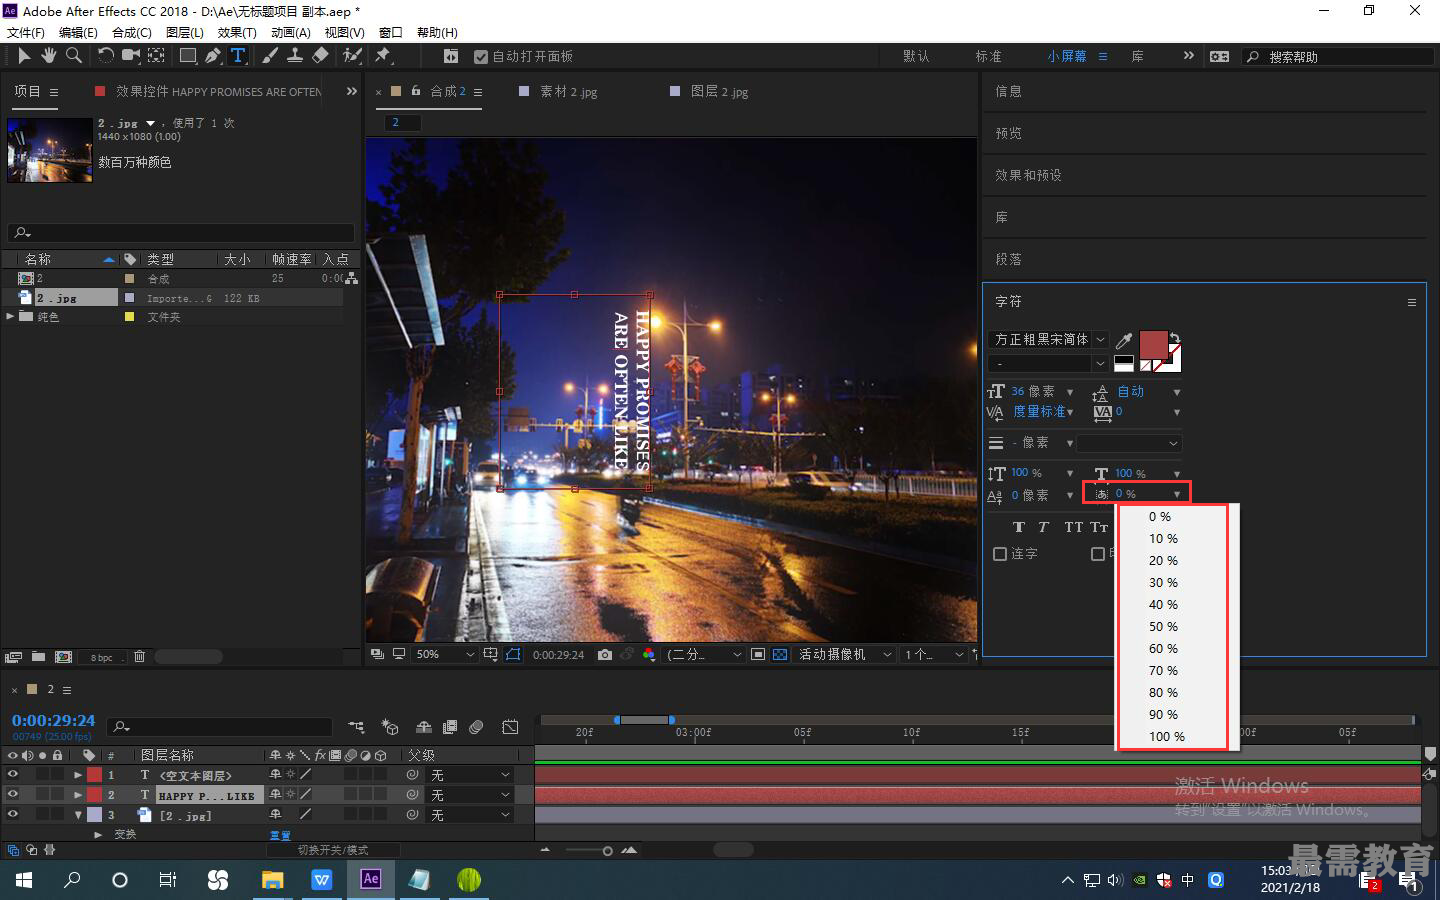The width and height of the screenshot is (1440, 900).
Task: Select the Puppet Pin tool
Action: [382, 56]
